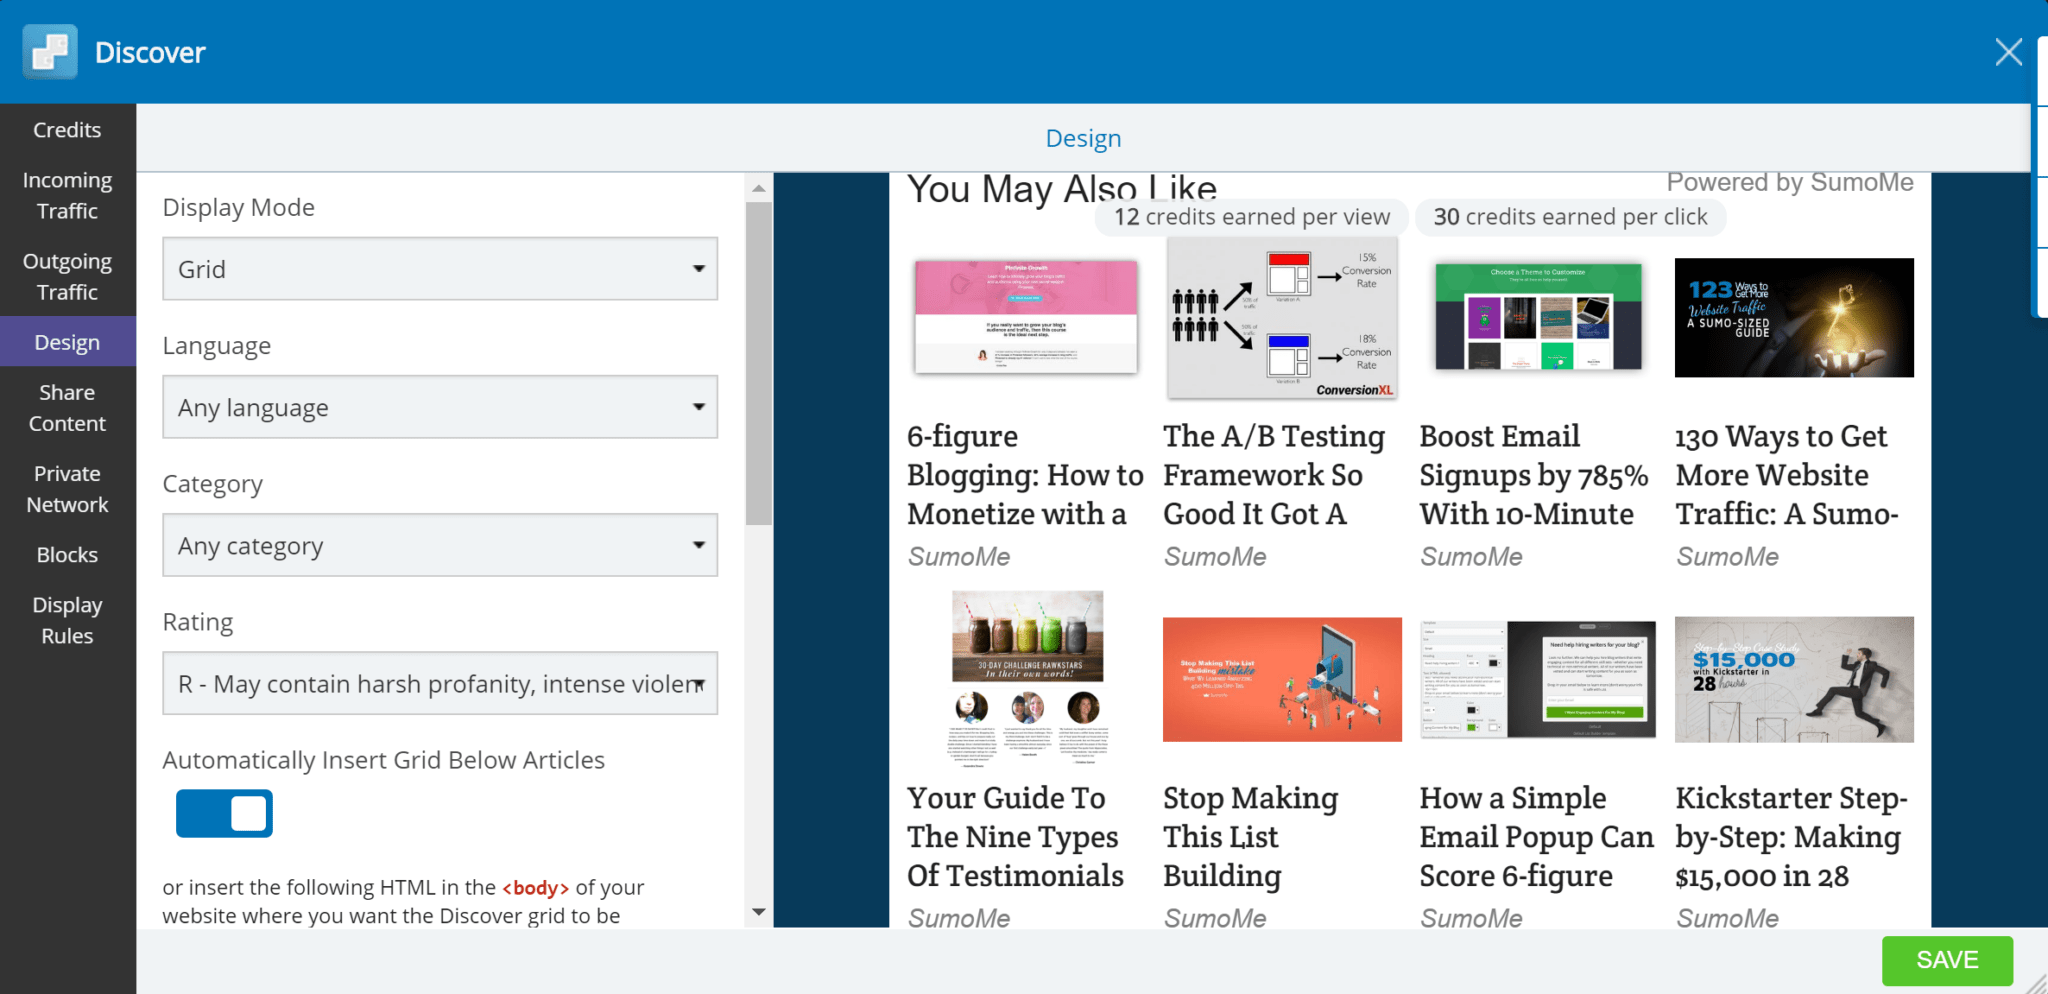The image size is (2048, 994).
Task: Click the Design tab header
Action: [x=1083, y=138]
